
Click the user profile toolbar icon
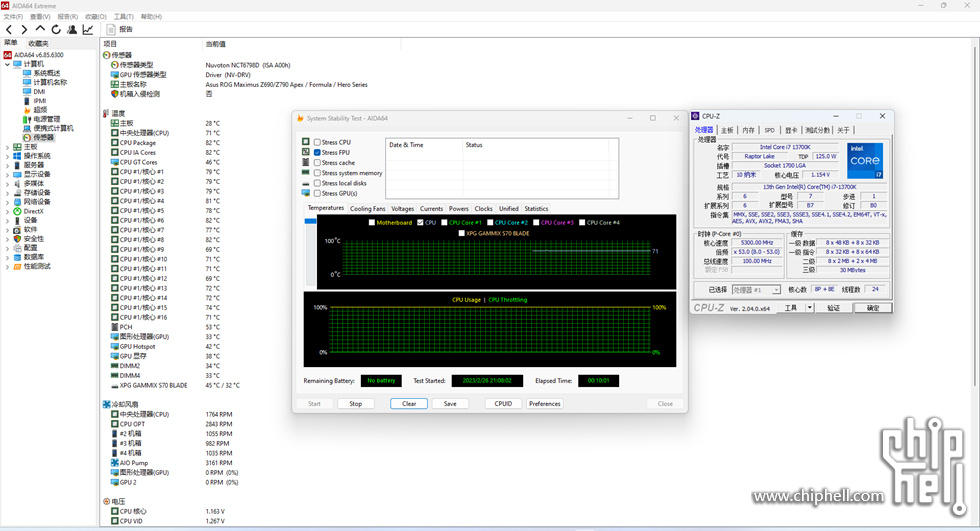pyautogui.click(x=72, y=30)
